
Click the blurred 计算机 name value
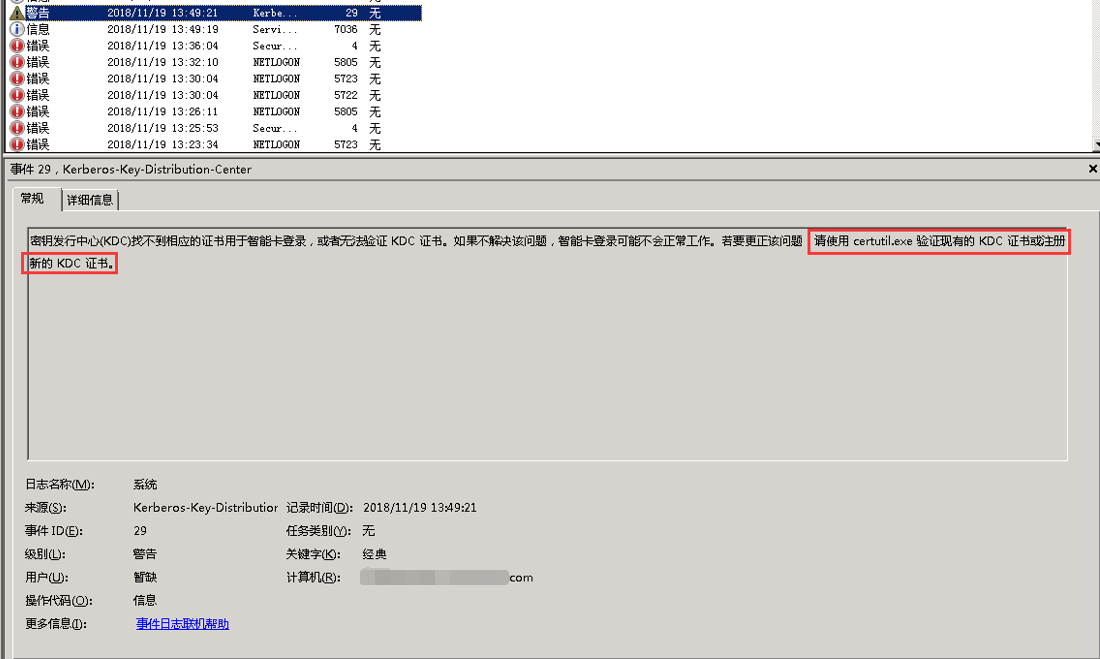(447, 577)
